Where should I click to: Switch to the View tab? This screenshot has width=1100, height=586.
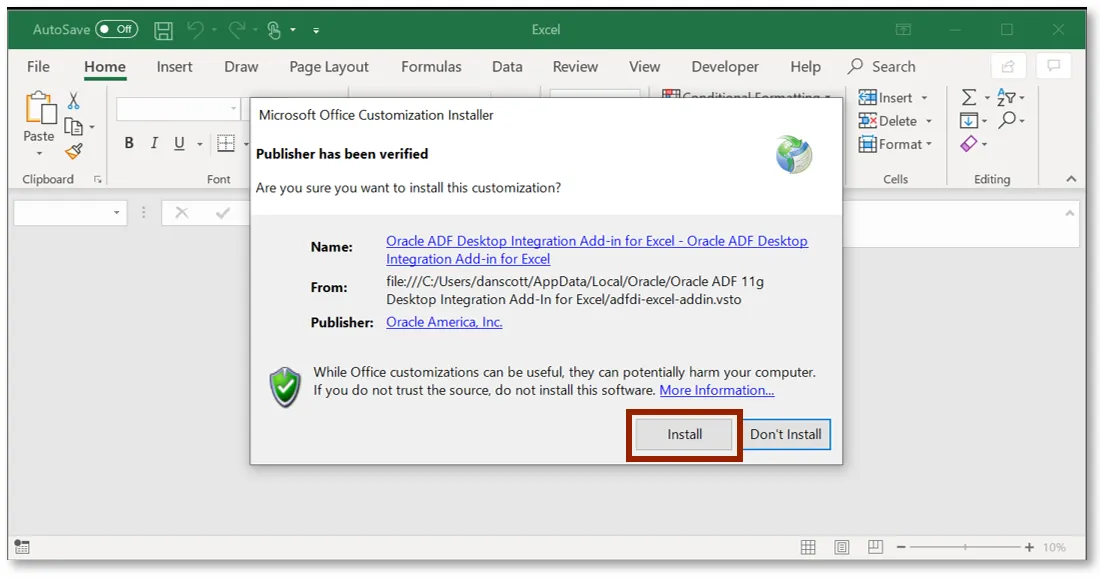click(x=645, y=67)
